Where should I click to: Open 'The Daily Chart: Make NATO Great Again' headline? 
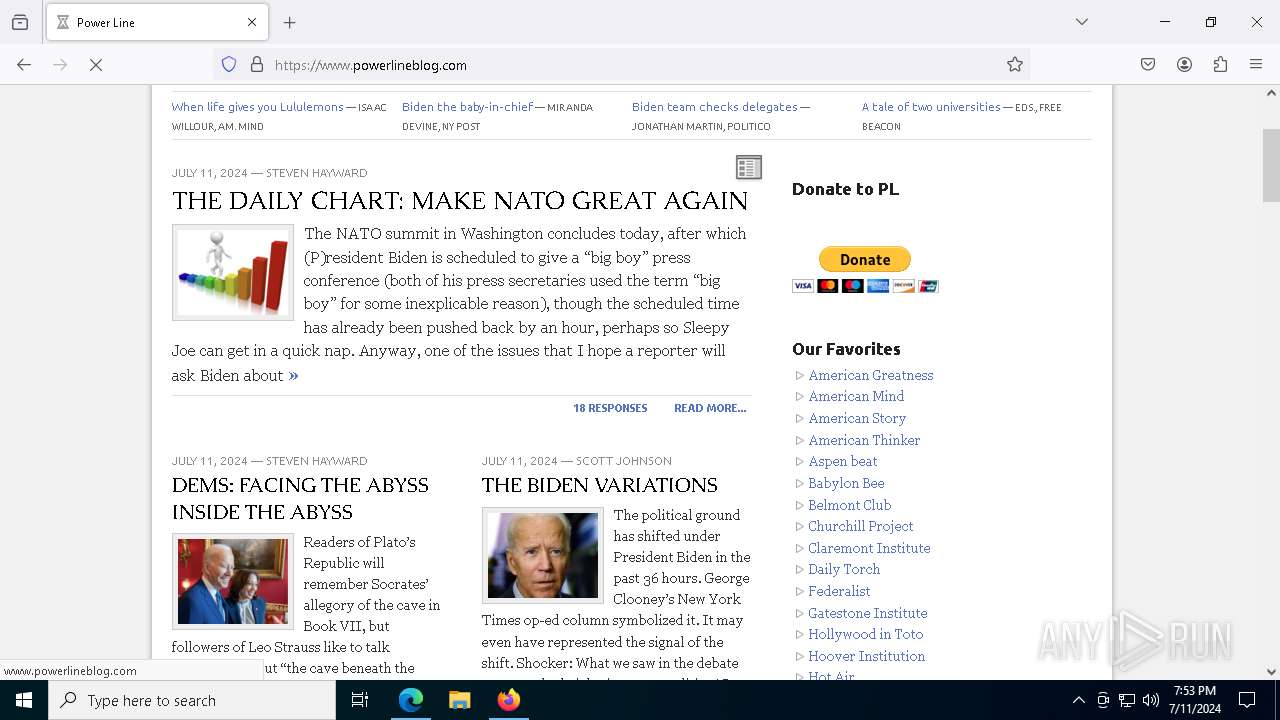tap(460, 200)
